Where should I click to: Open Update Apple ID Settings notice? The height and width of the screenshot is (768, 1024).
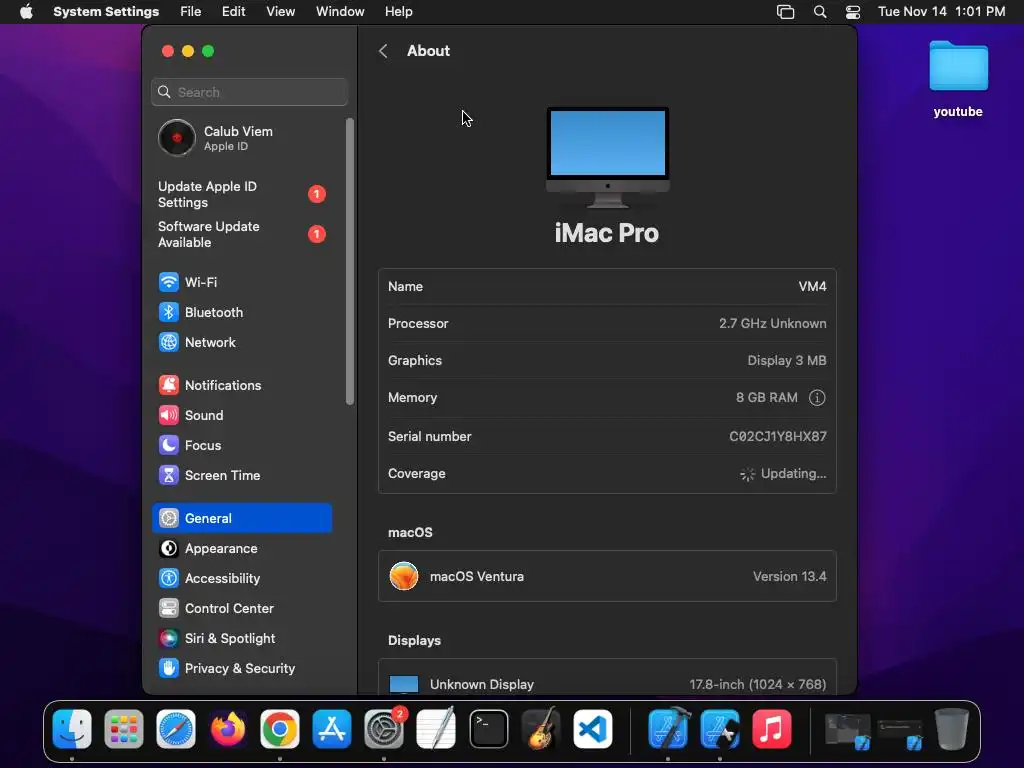point(242,194)
